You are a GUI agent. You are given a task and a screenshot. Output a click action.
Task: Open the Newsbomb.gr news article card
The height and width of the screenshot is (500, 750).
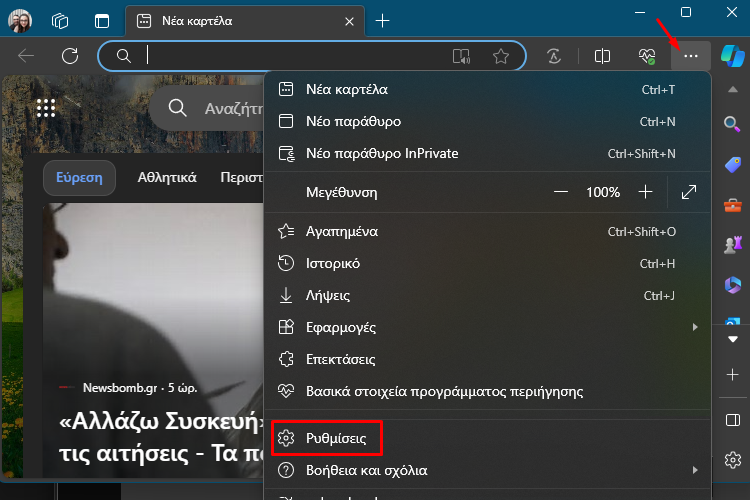click(153, 340)
